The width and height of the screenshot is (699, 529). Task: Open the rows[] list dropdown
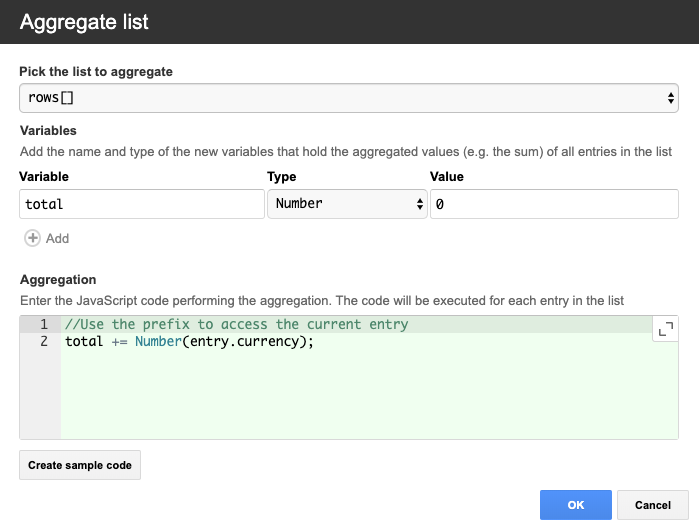click(x=349, y=98)
